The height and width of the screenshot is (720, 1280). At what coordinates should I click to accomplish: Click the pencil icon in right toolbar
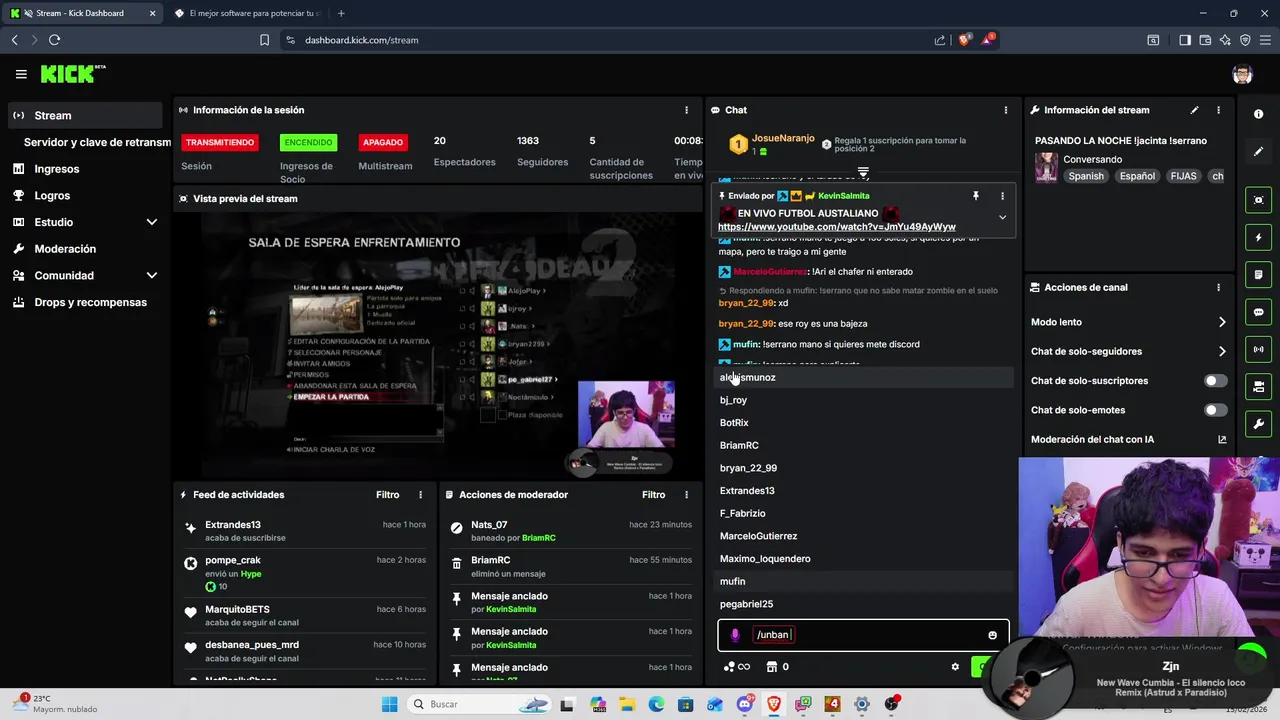pos(1259,152)
